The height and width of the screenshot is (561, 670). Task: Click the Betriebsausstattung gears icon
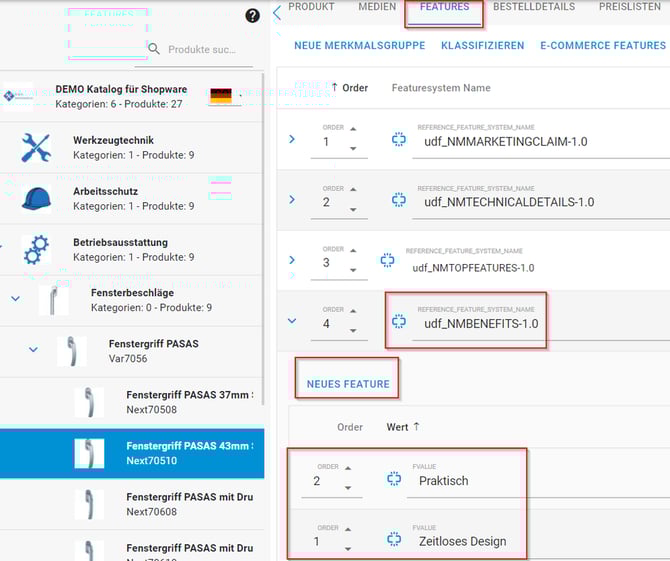[36, 250]
